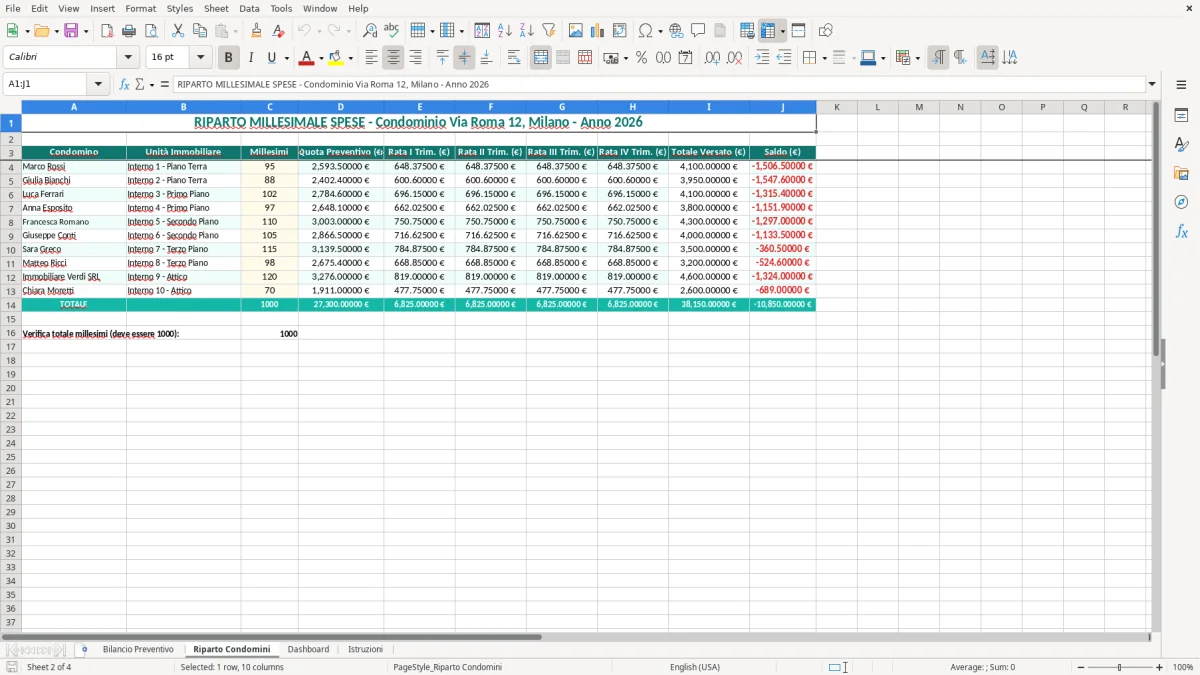Click the Insert Pivot Table icon
Viewport: 1200px width, 675px height.
coord(620,31)
